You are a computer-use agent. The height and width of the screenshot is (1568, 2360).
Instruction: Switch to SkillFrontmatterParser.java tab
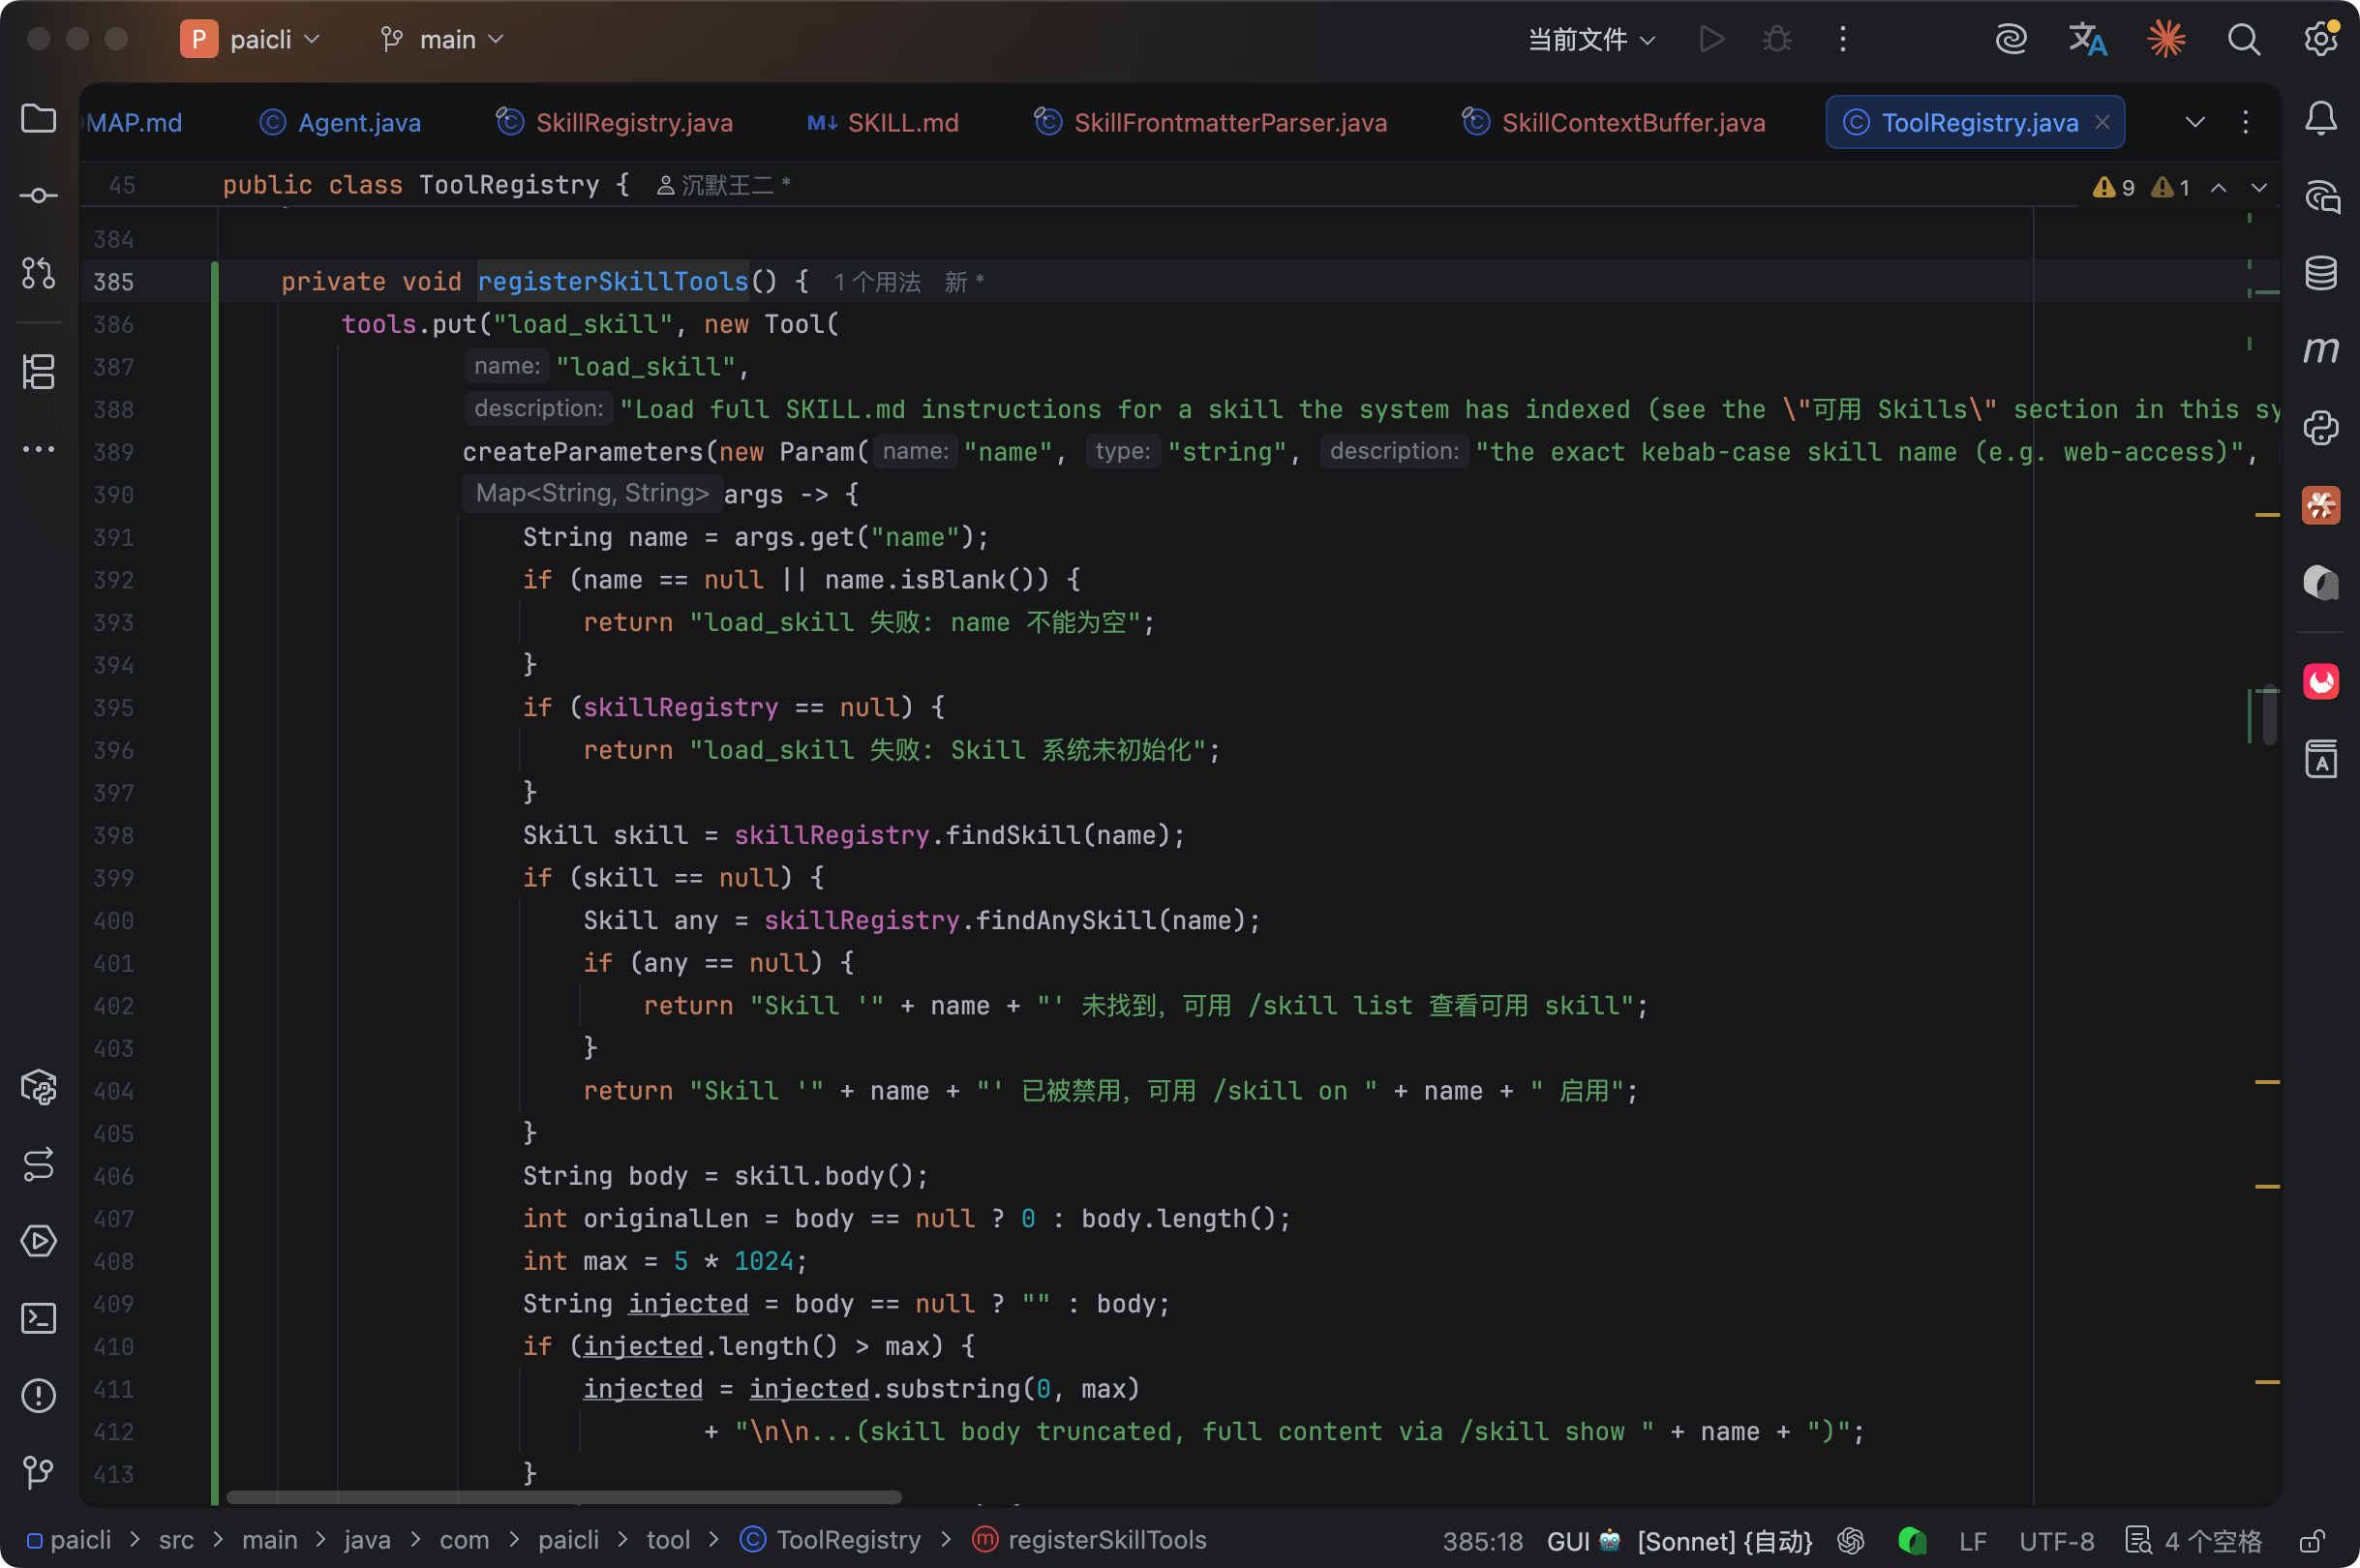[x=1210, y=122]
